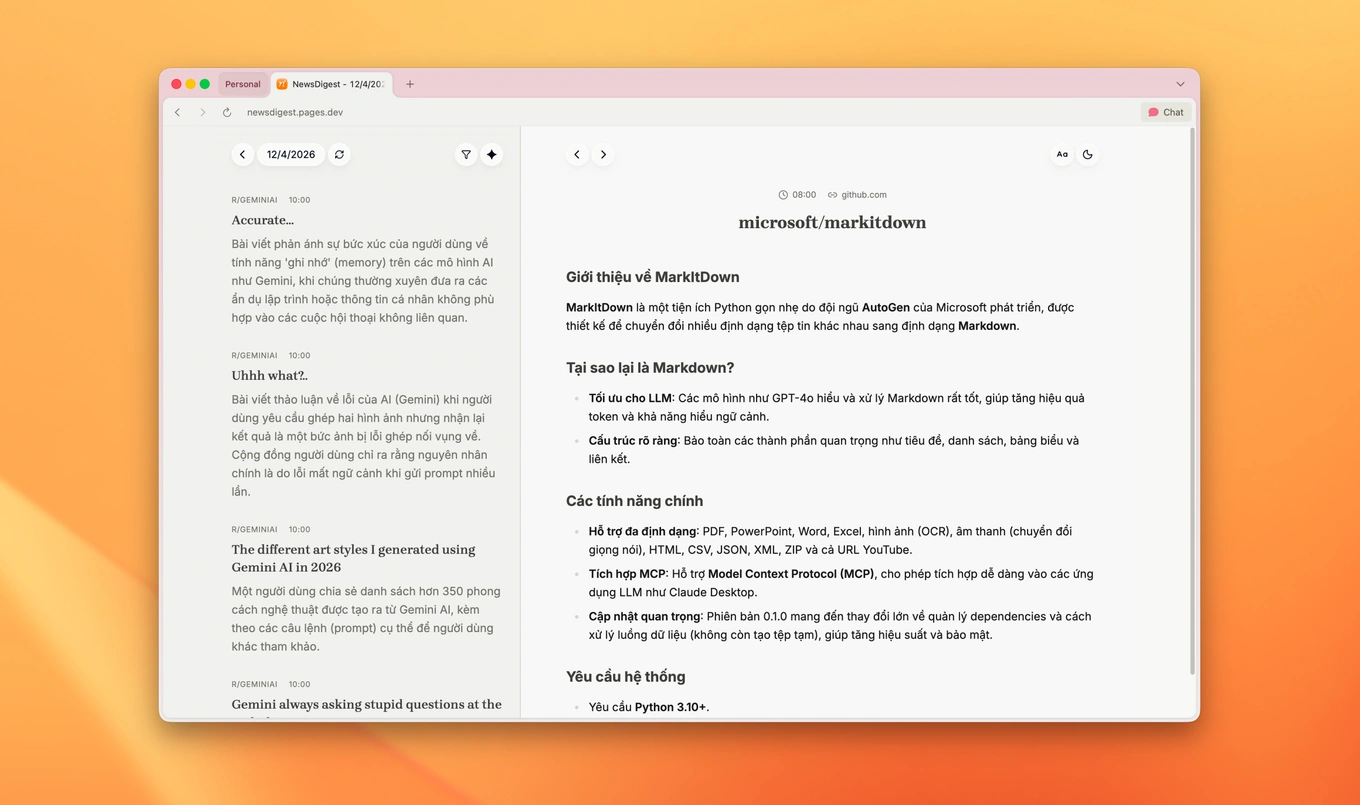The height and width of the screenshot is (805, 1360).
Task: Navigate forward in the browser
Action: (202, 113)
